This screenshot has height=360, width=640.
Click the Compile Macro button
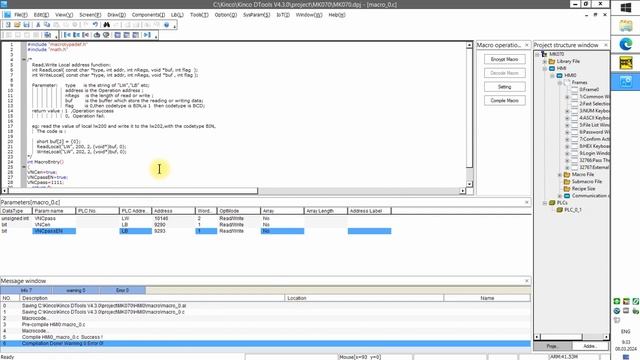pos(504,100)
